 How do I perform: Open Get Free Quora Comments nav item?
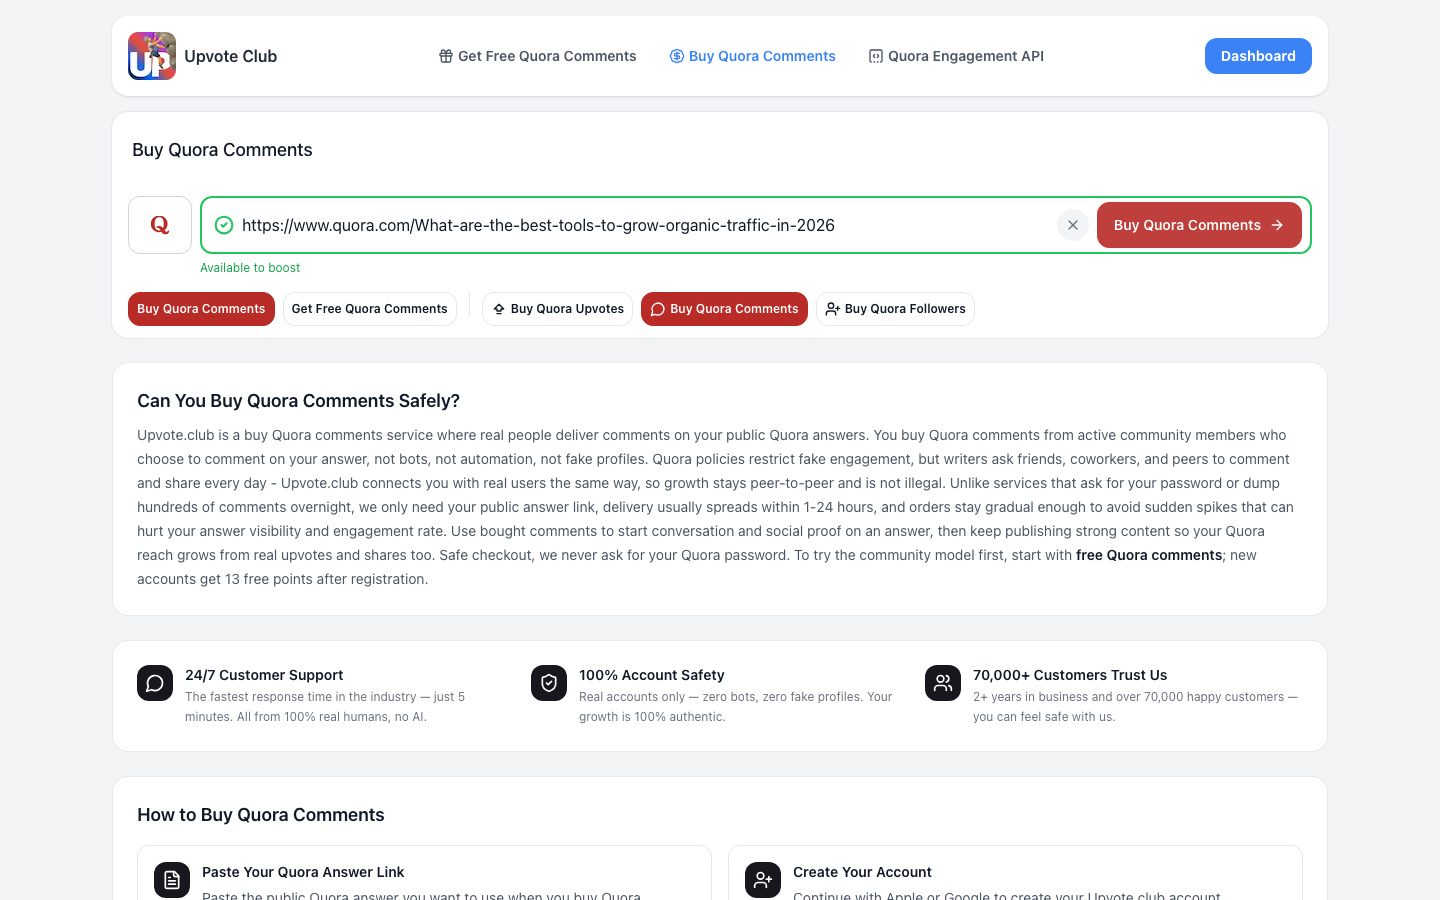tap(537, 56)
